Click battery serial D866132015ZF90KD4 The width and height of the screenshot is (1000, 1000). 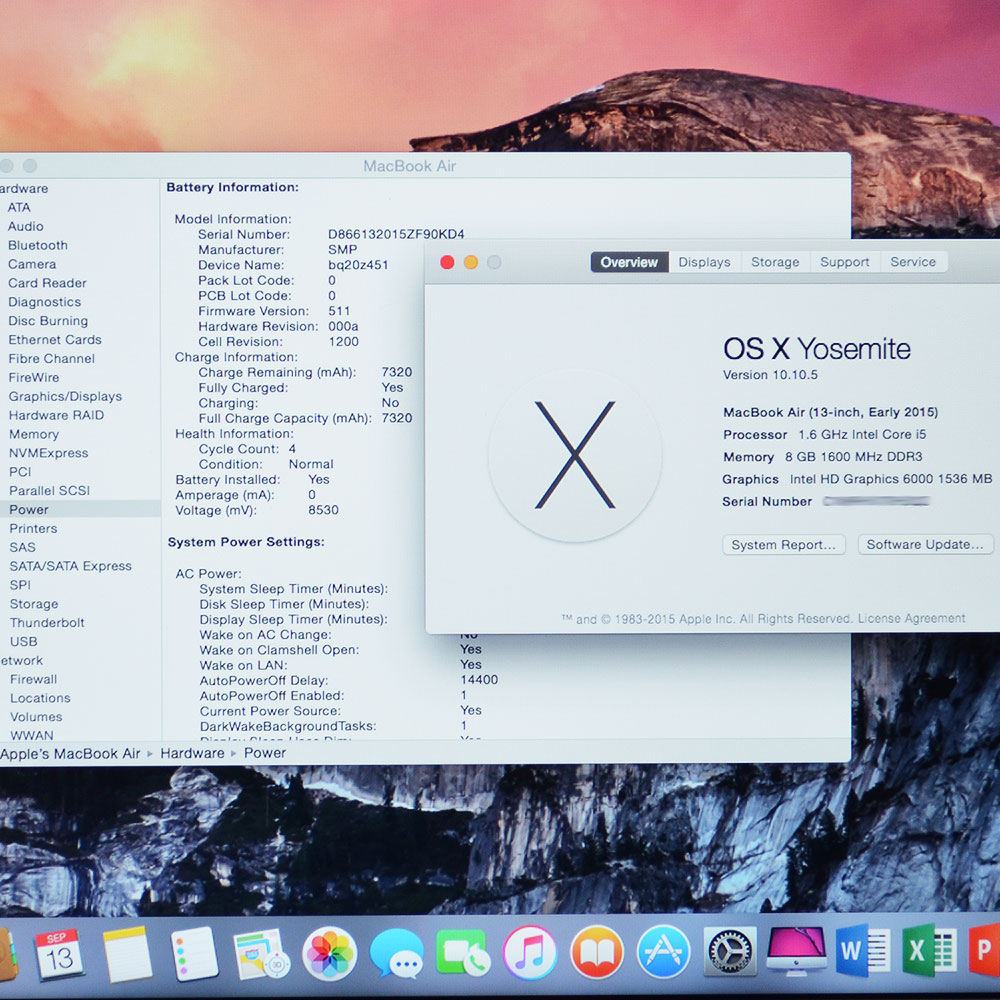pos(396,234)
